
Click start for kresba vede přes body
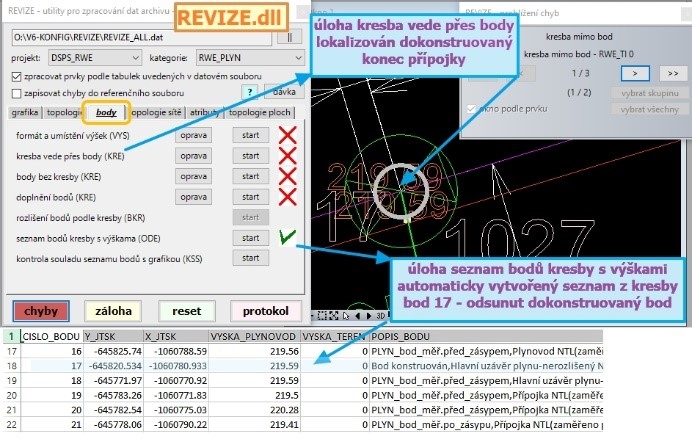(x=251, y=156)
